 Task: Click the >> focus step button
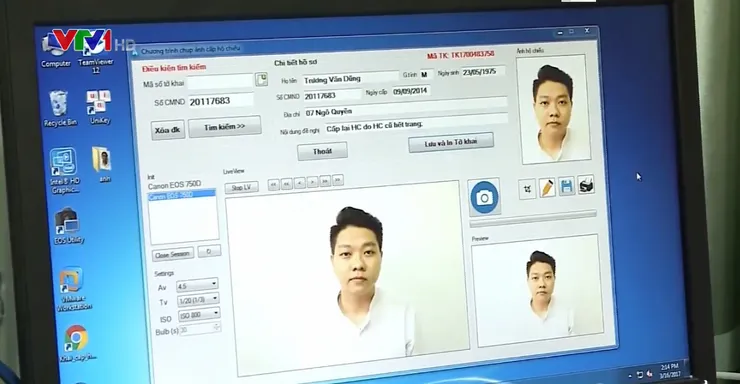pyautogui.click(x=325, y=181)
